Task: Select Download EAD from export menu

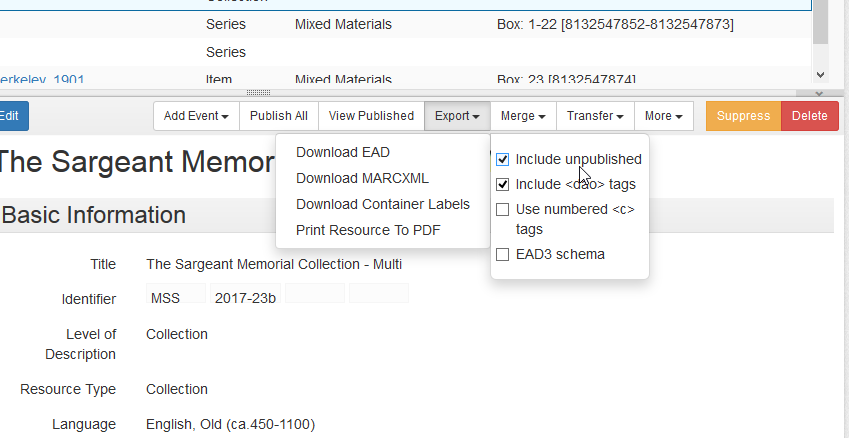Action: tap(343, 152)
